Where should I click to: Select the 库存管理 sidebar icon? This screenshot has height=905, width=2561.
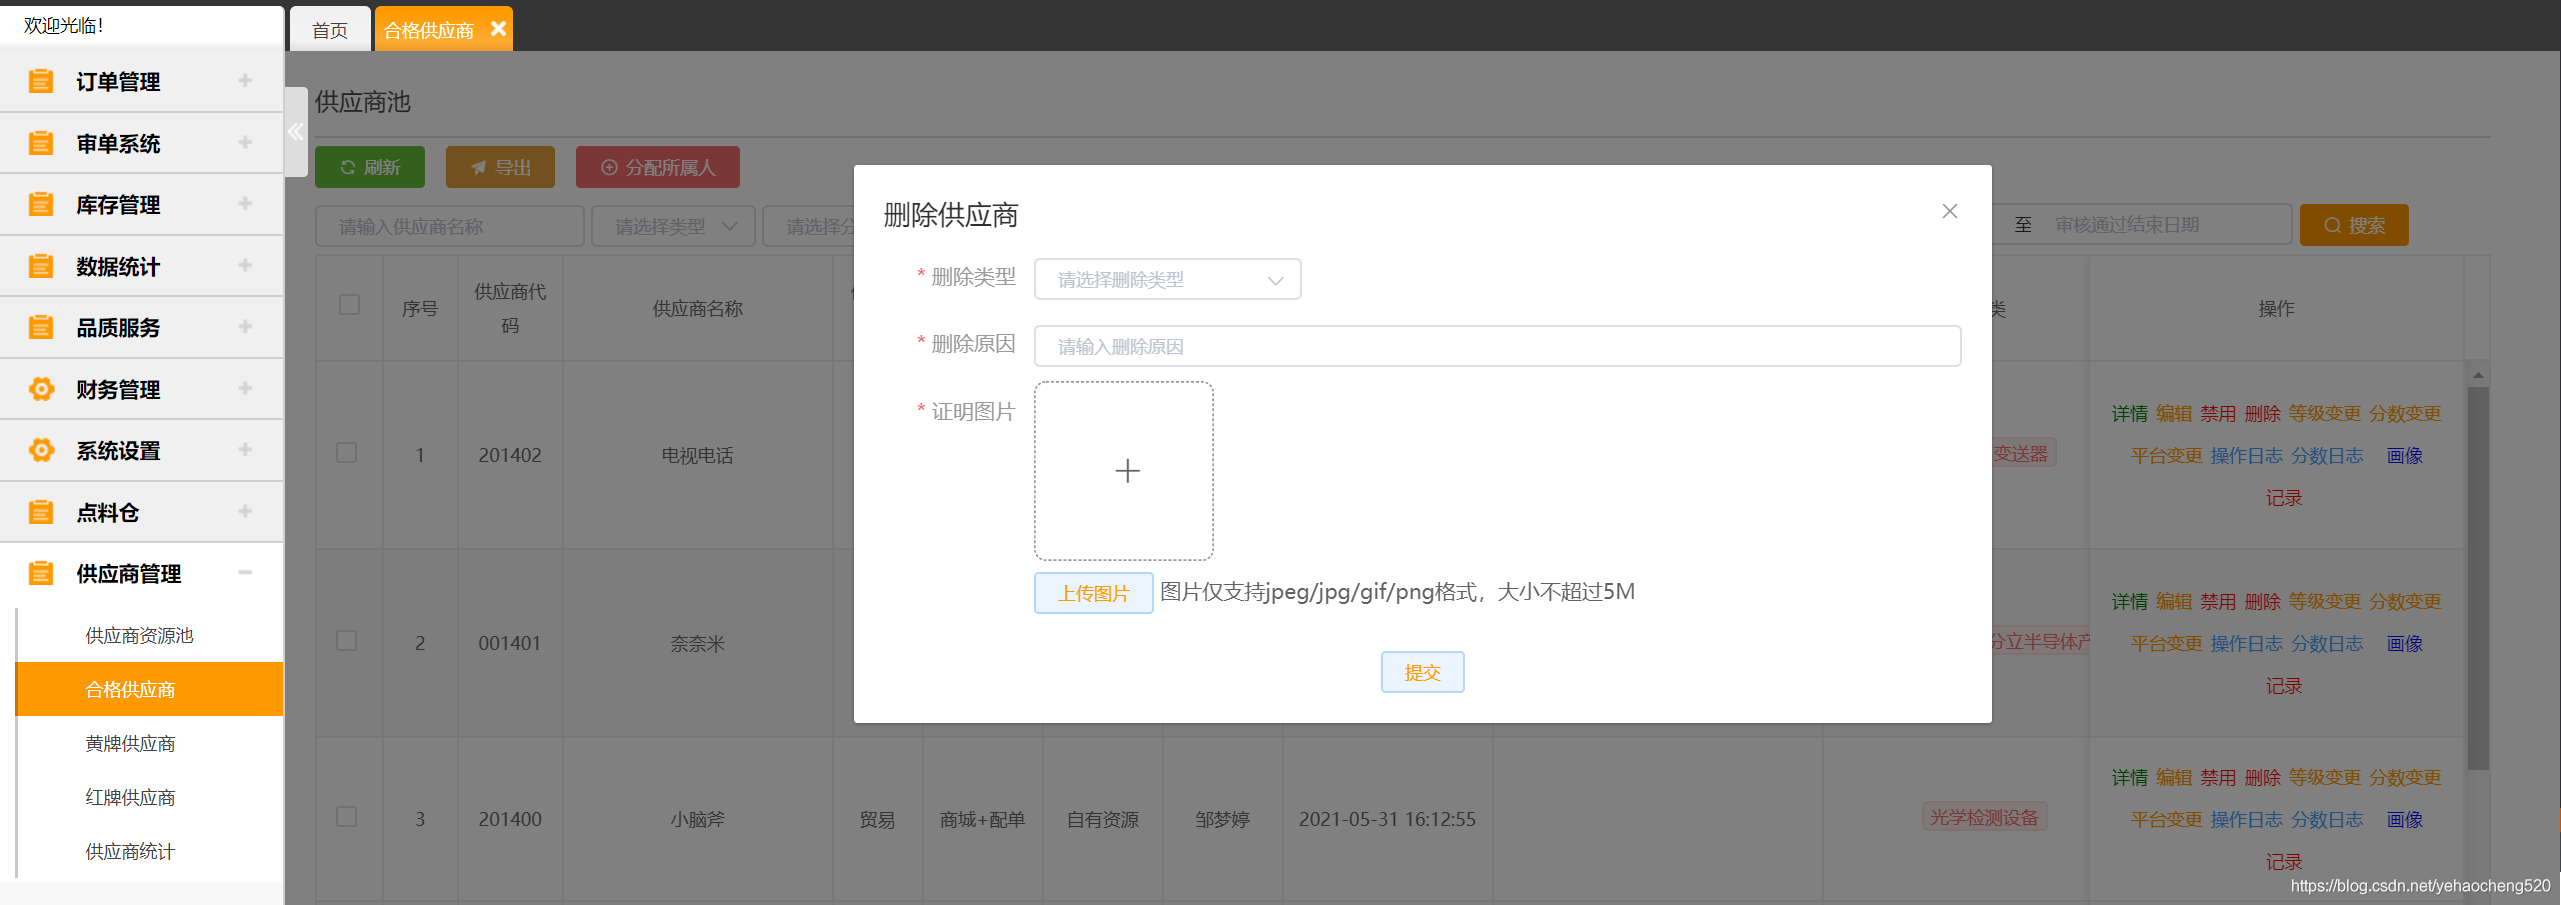[41, 204]
